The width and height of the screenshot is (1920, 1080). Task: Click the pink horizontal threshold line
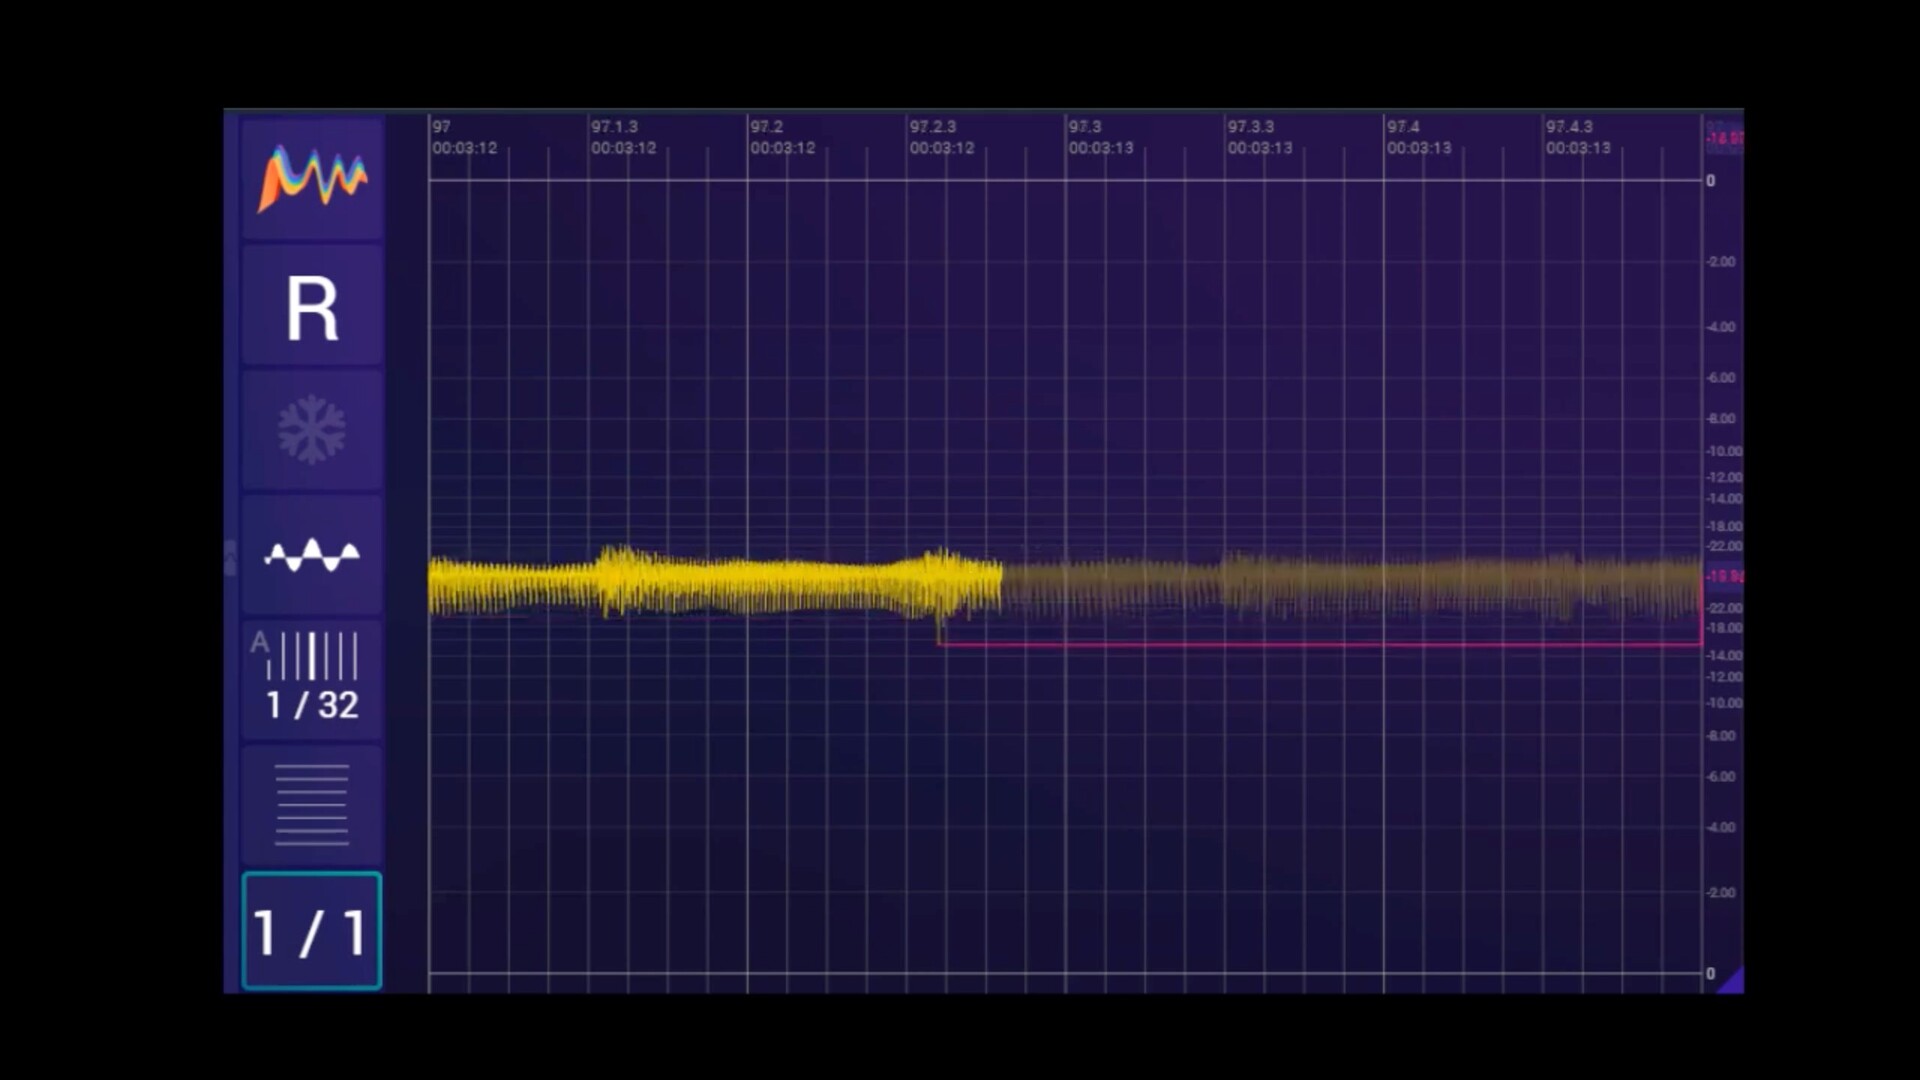[1320, 645]
